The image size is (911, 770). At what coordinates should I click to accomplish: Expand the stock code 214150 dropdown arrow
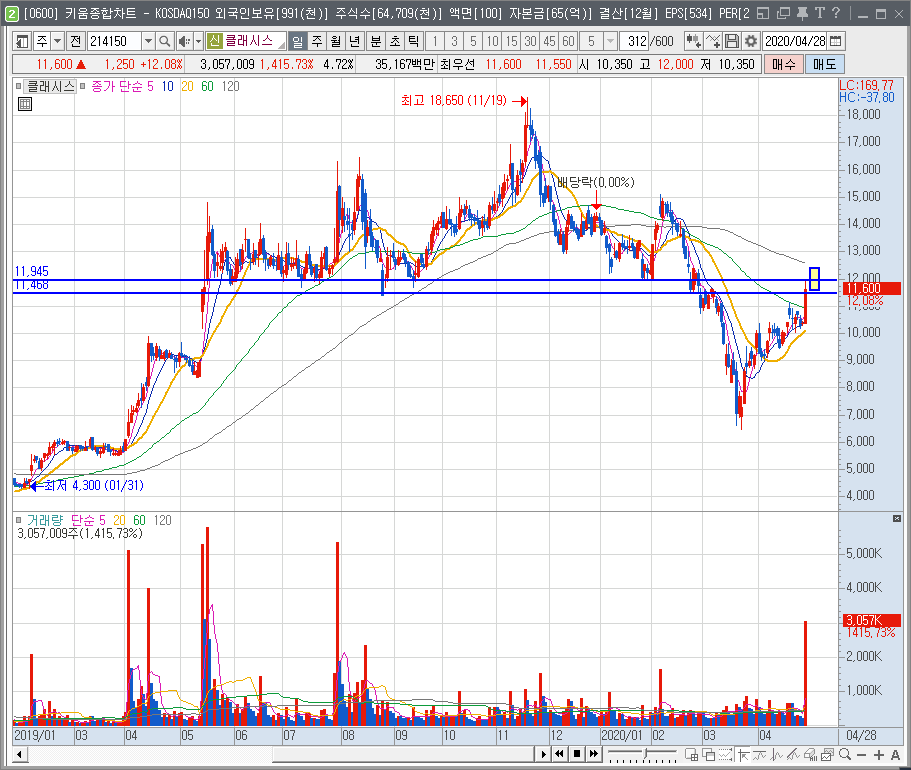click(148, 41)
